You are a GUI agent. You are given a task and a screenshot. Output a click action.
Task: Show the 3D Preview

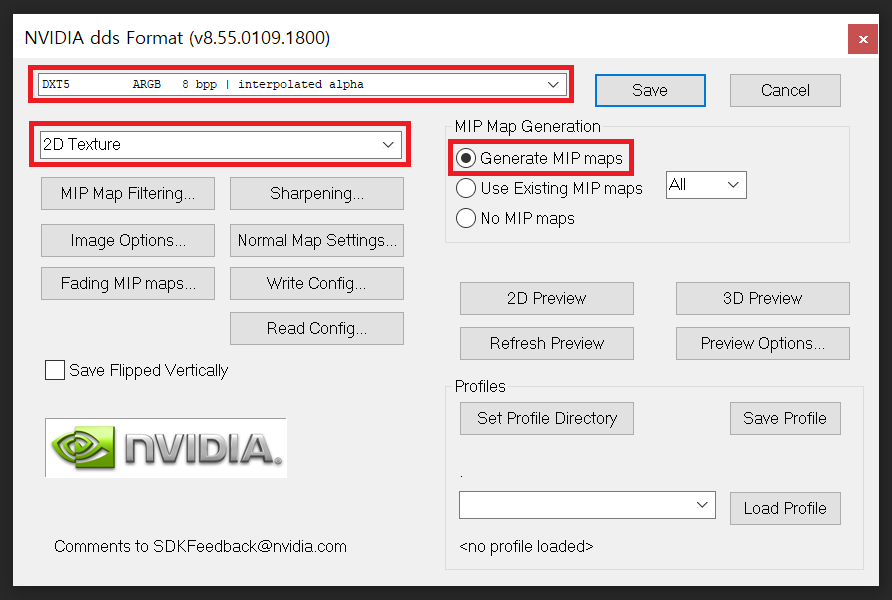763,299
